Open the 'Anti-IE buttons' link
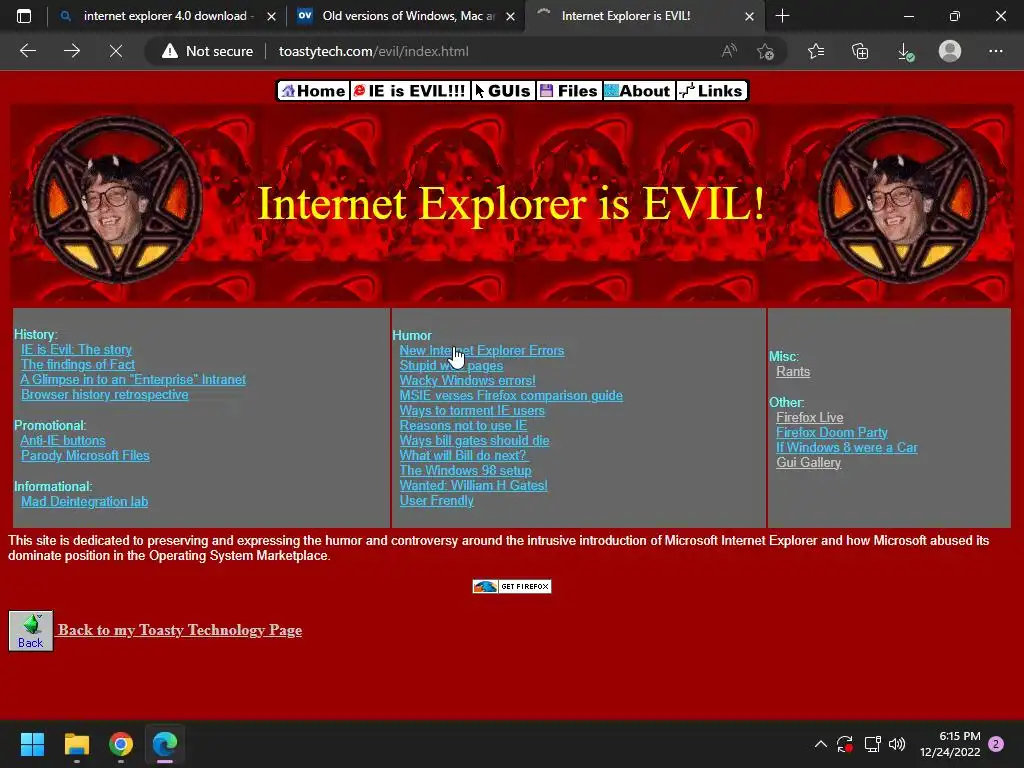Viewport: 1024px width, 768px height. pos(63,440)
